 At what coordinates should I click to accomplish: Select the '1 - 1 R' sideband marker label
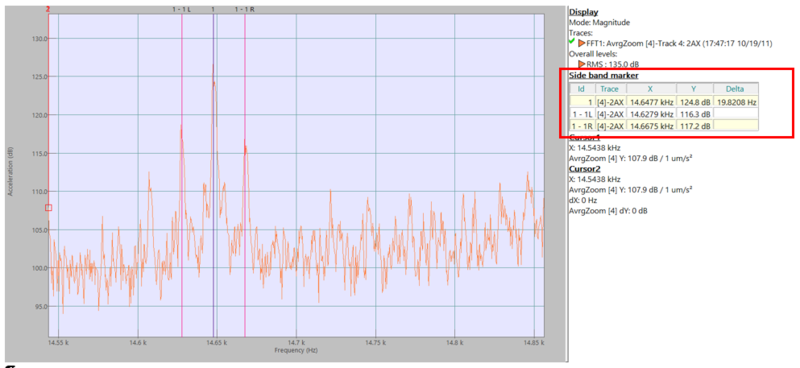pos(244,9)
